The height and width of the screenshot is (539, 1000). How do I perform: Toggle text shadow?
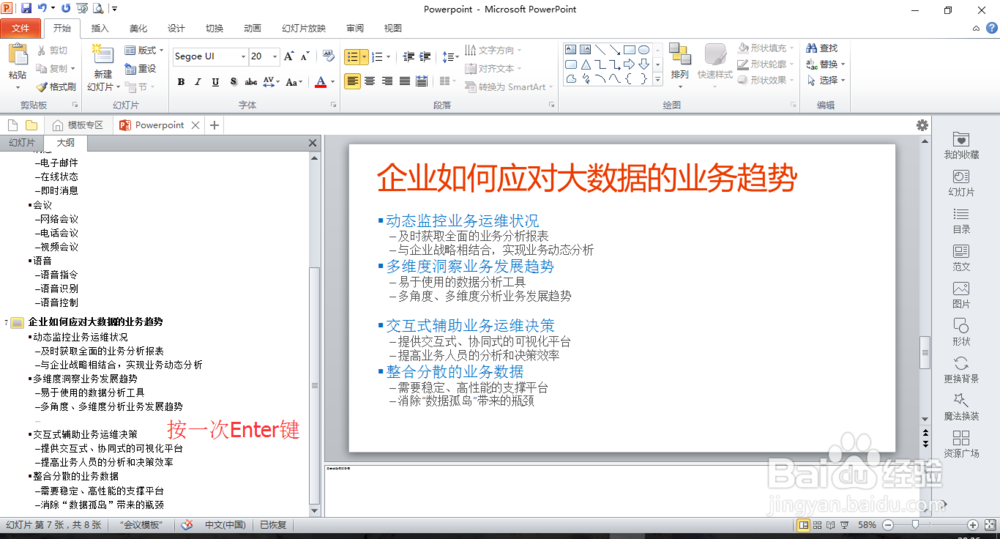coord(233,82)
